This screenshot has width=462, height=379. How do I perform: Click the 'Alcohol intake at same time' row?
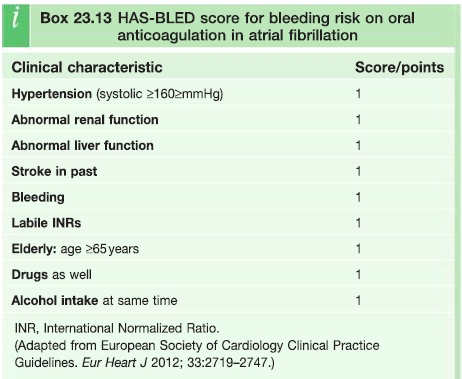click(228, 301)
